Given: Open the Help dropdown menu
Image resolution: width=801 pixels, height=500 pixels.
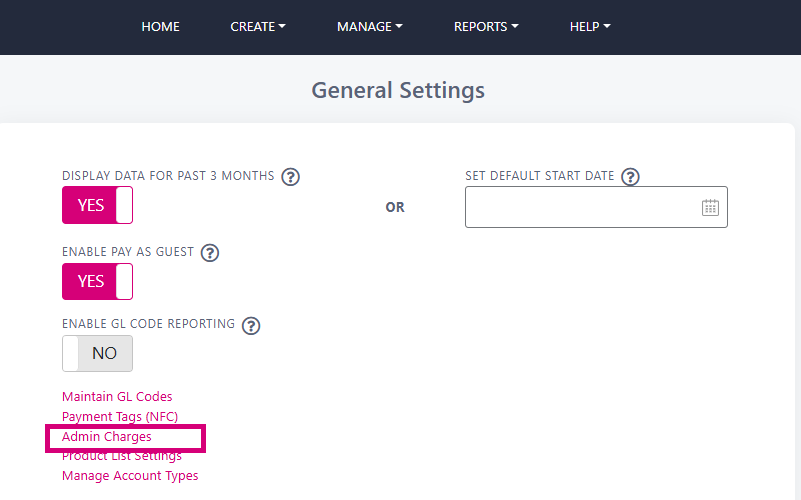Looking at the screenshot, I should point(590,27).
